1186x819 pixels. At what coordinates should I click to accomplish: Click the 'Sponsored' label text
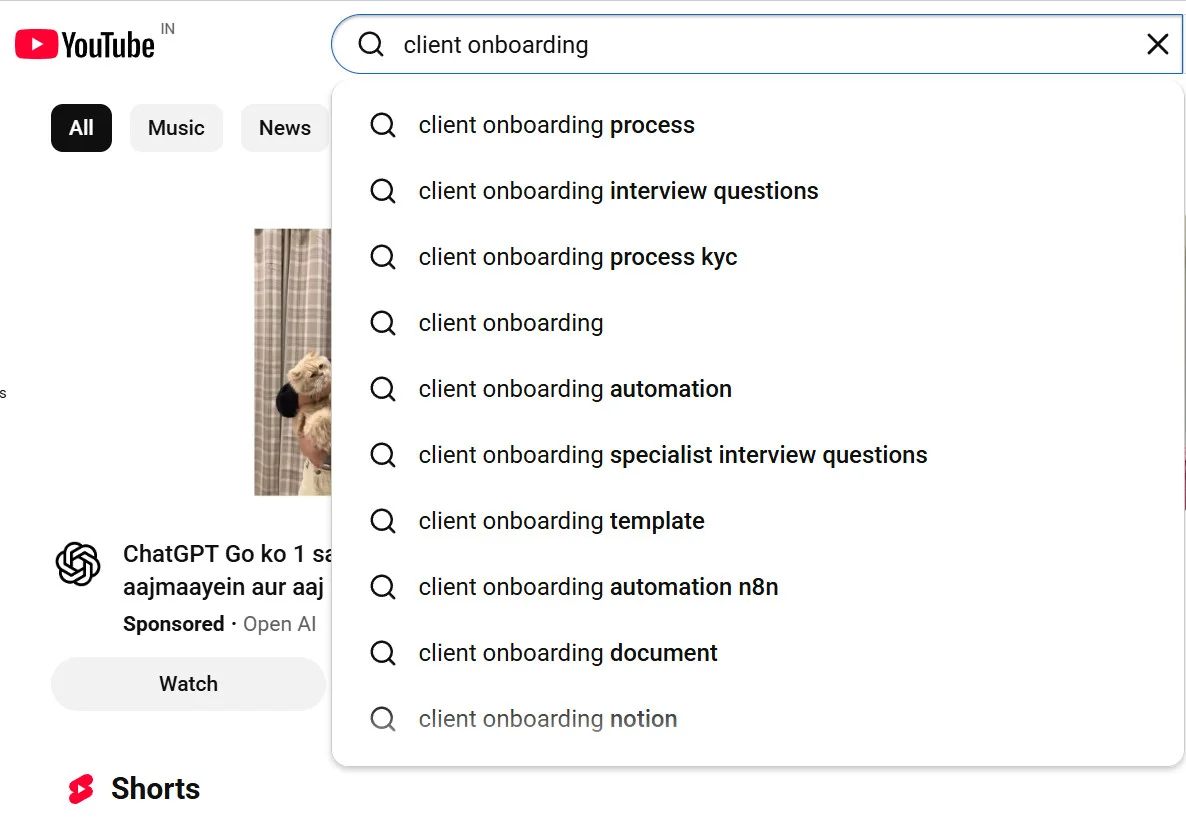[173, 623]
